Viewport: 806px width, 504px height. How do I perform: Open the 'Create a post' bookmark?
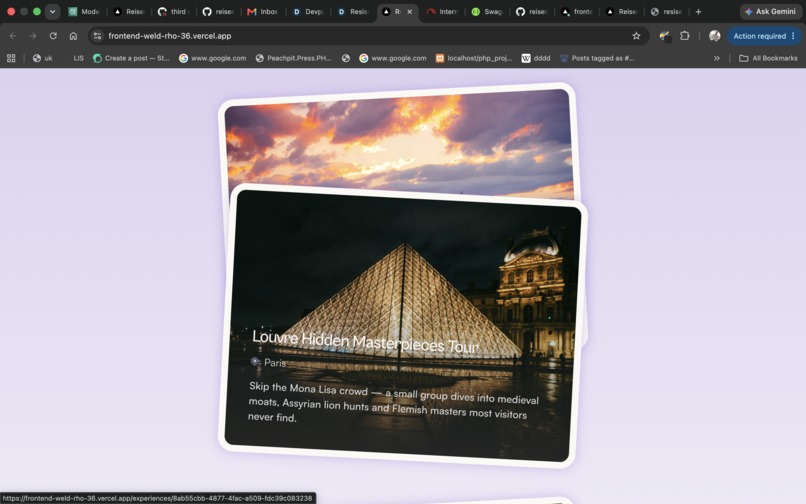pyautogui.click(x=131, y=58)
